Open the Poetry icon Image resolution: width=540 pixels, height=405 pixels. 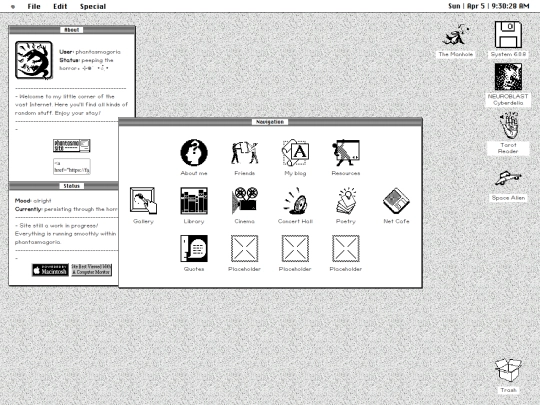tap(346, 201)
